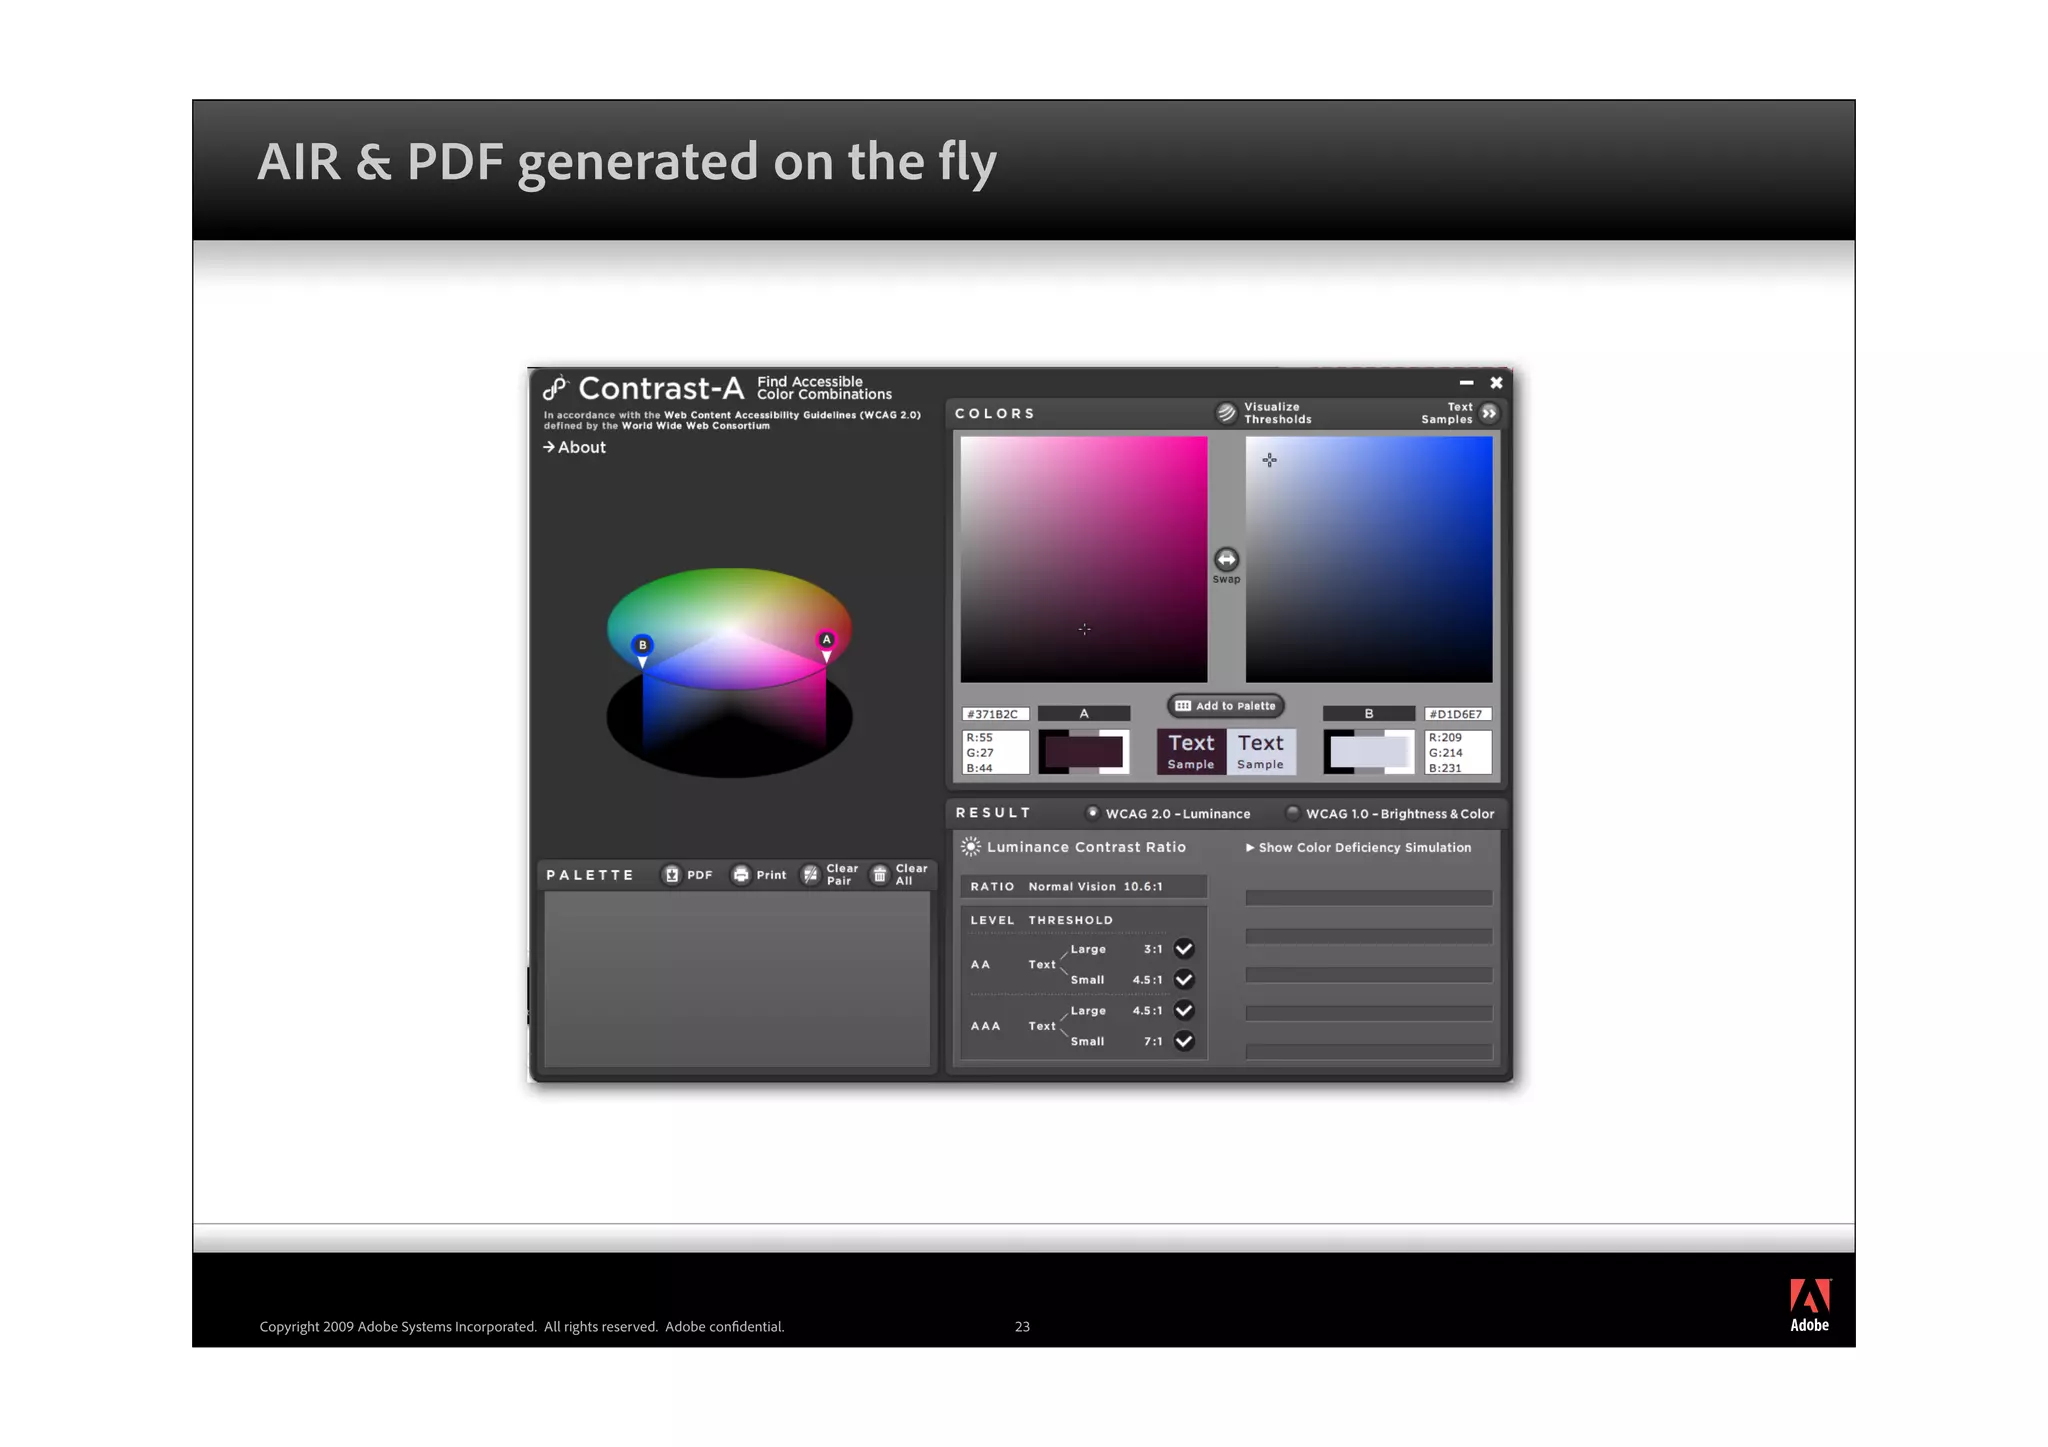Click hex field #371B2C for color A

click(x=996, y=714)
